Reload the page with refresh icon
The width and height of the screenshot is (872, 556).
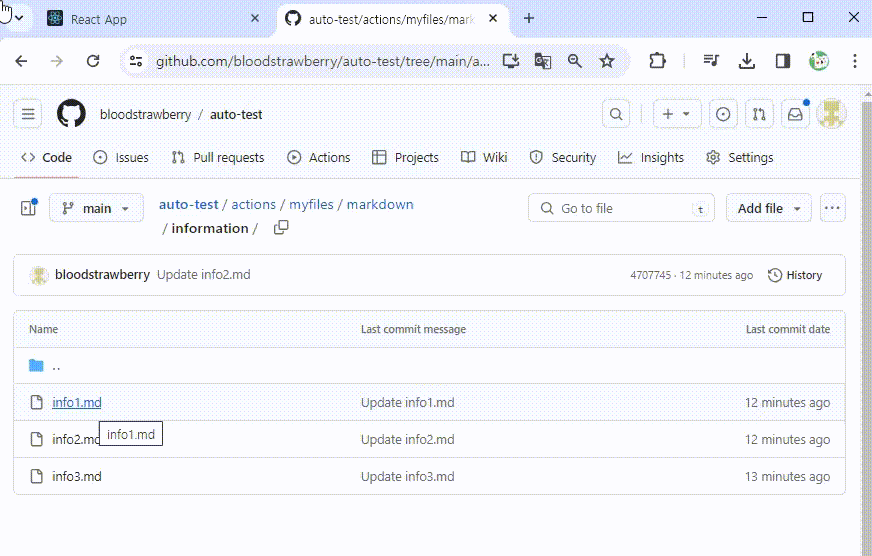click(93, 61)
